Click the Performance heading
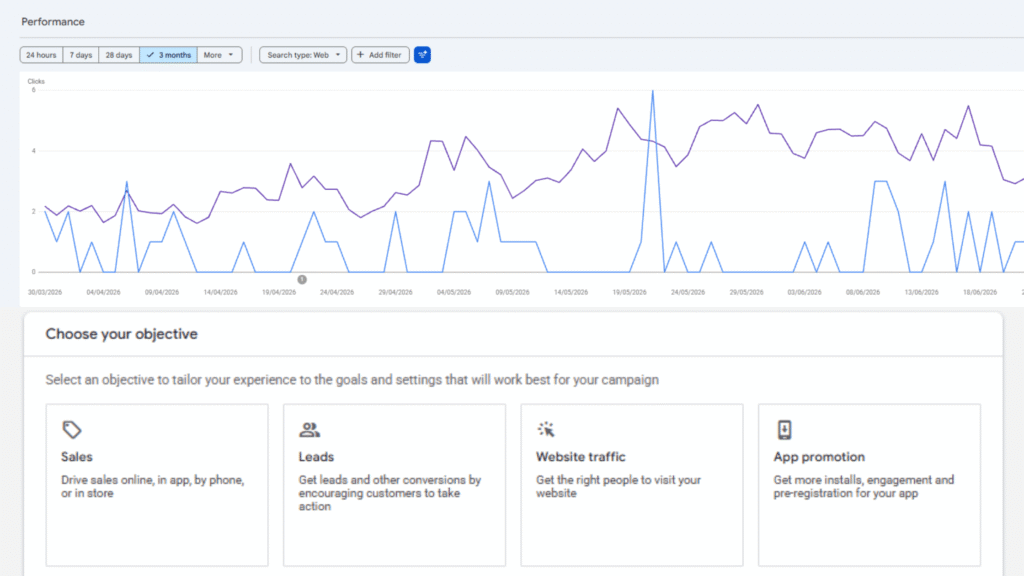Viewport: 1024px width, 576px height. (x=53, y=22)
